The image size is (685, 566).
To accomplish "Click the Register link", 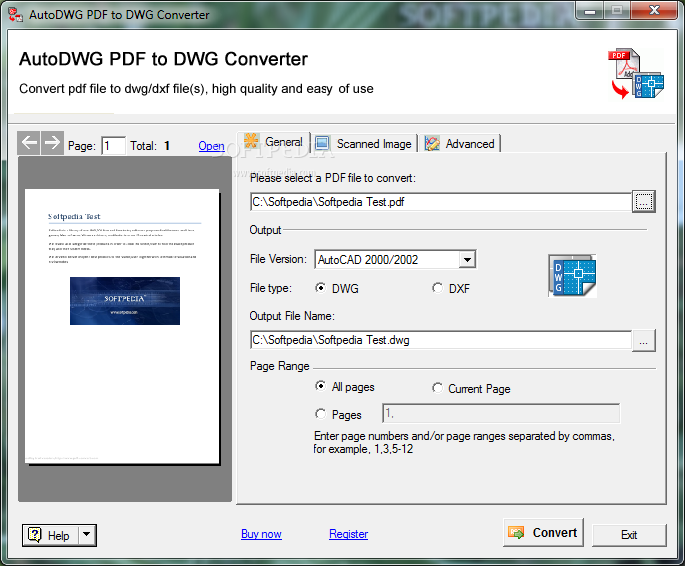I will point(349,534).
